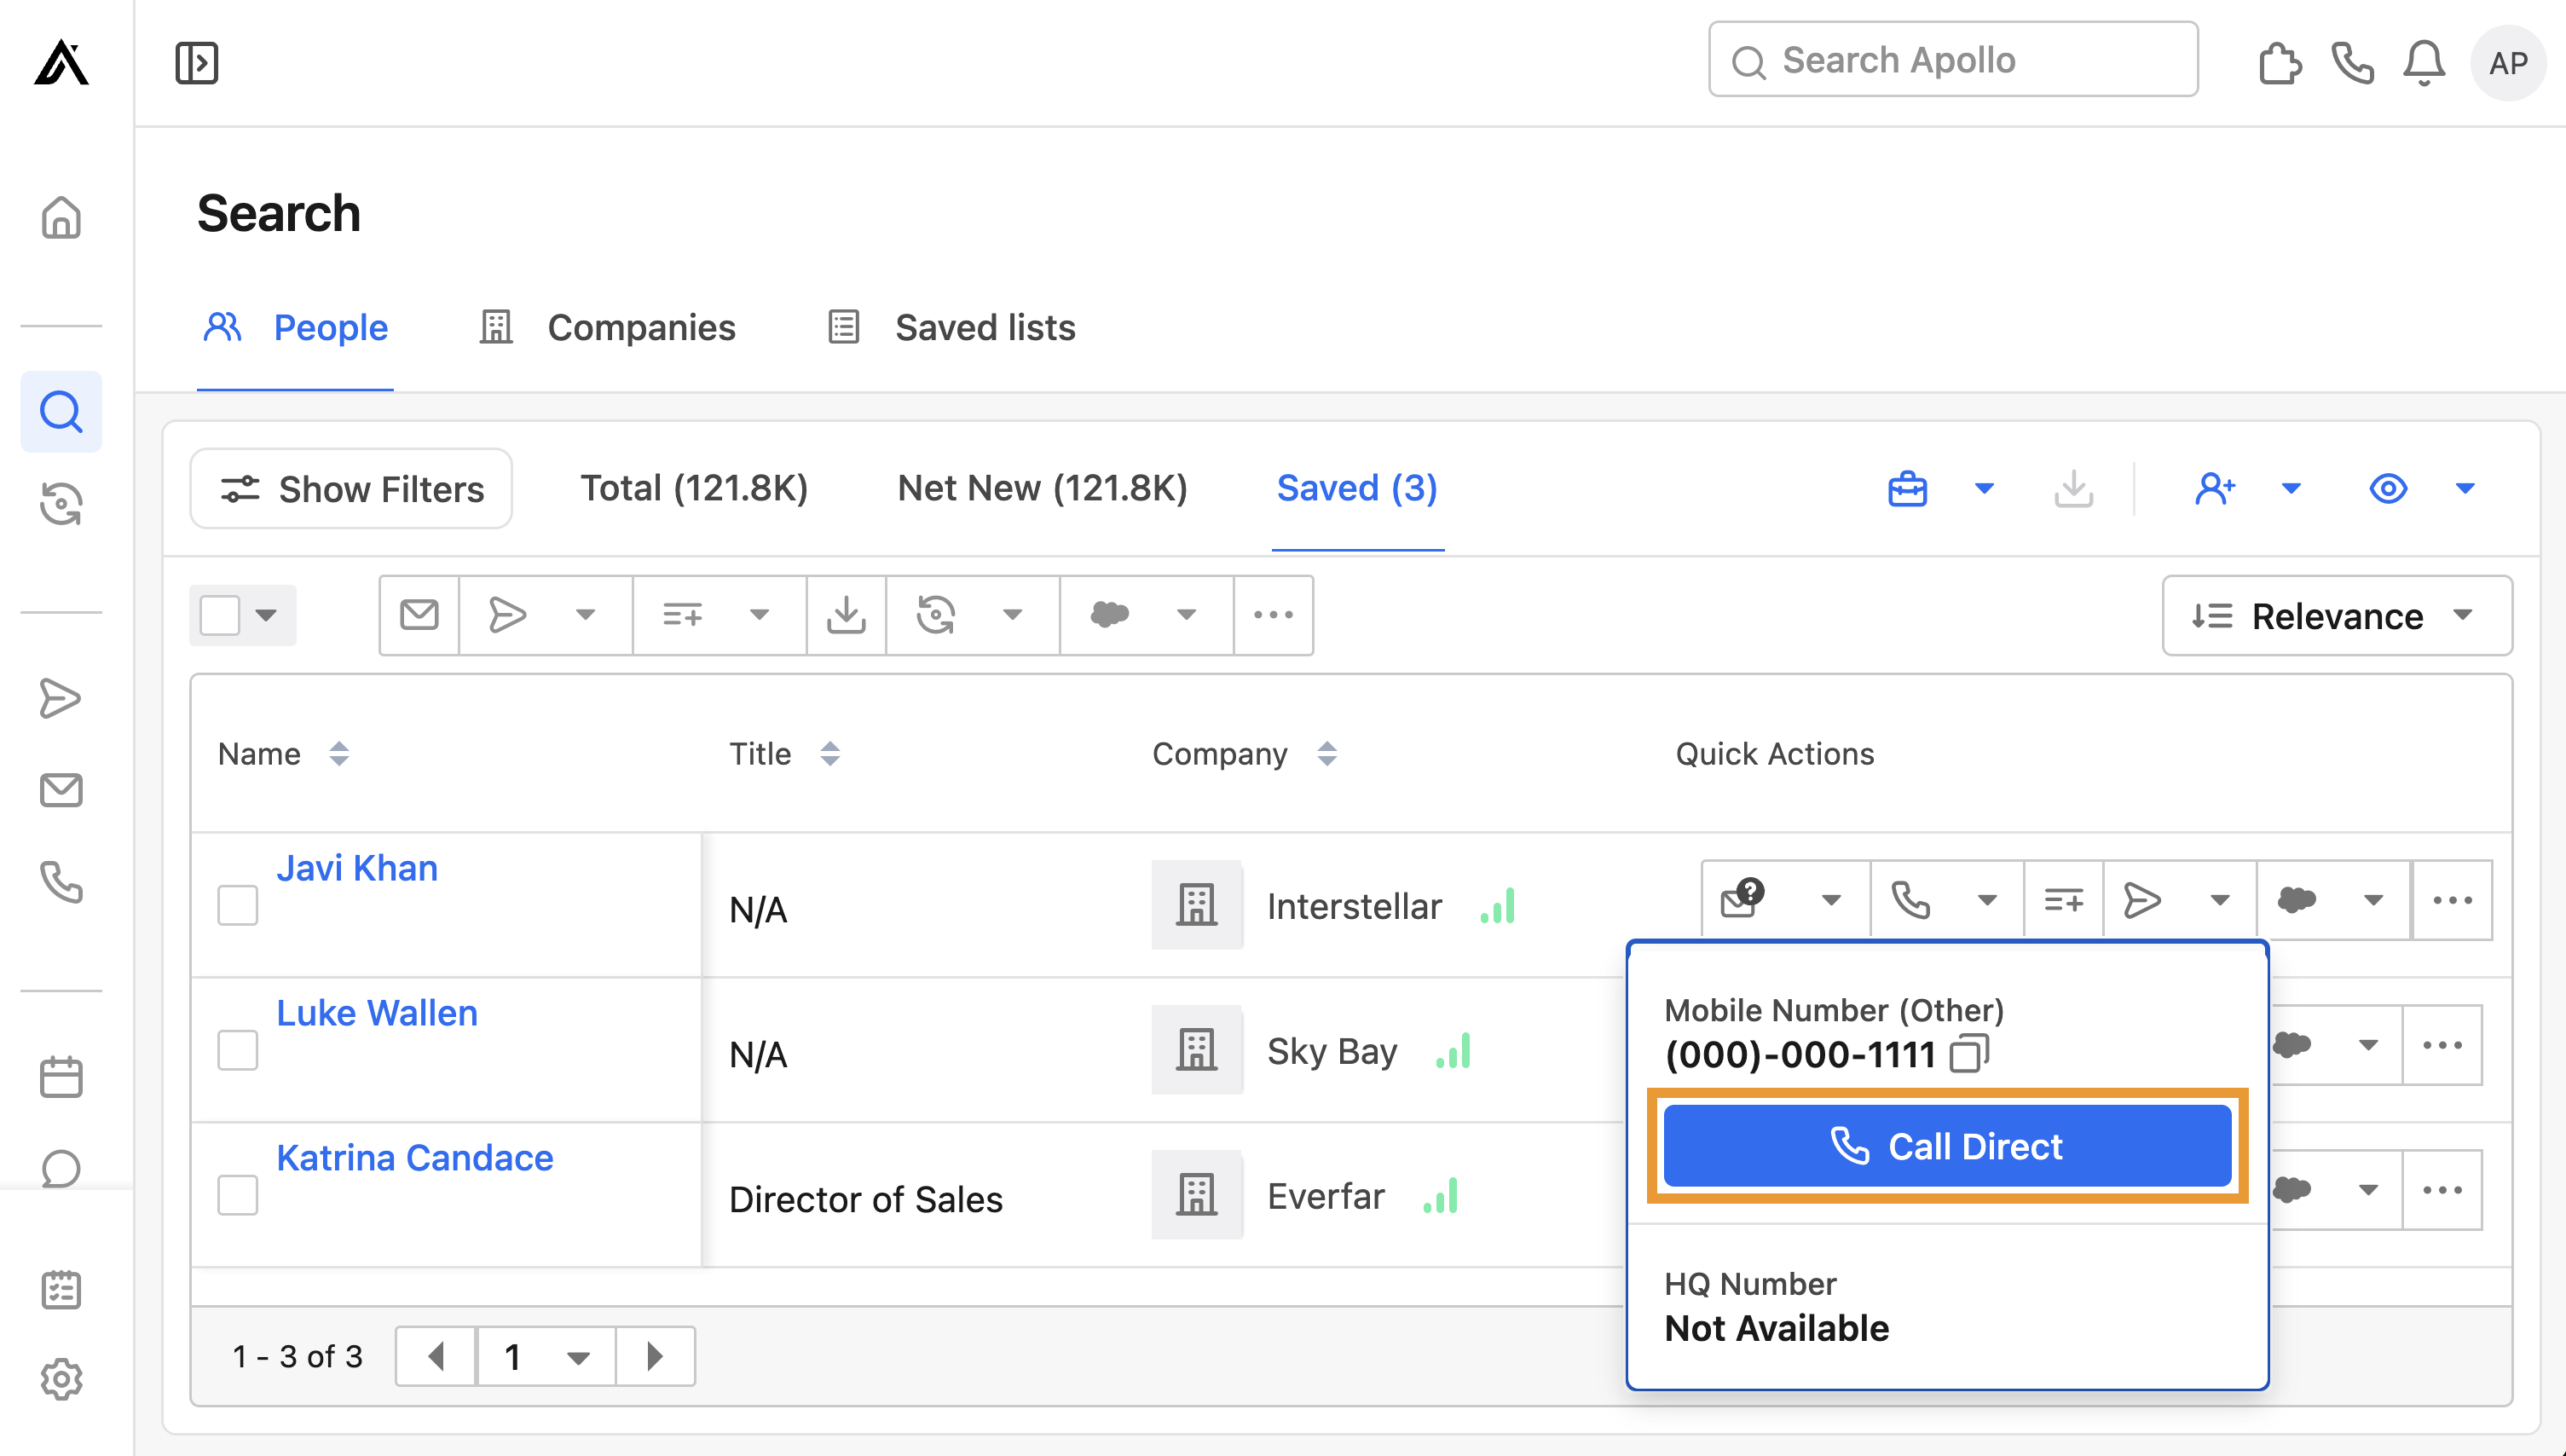Open notifications via the bell icon

pos(2424,63)
